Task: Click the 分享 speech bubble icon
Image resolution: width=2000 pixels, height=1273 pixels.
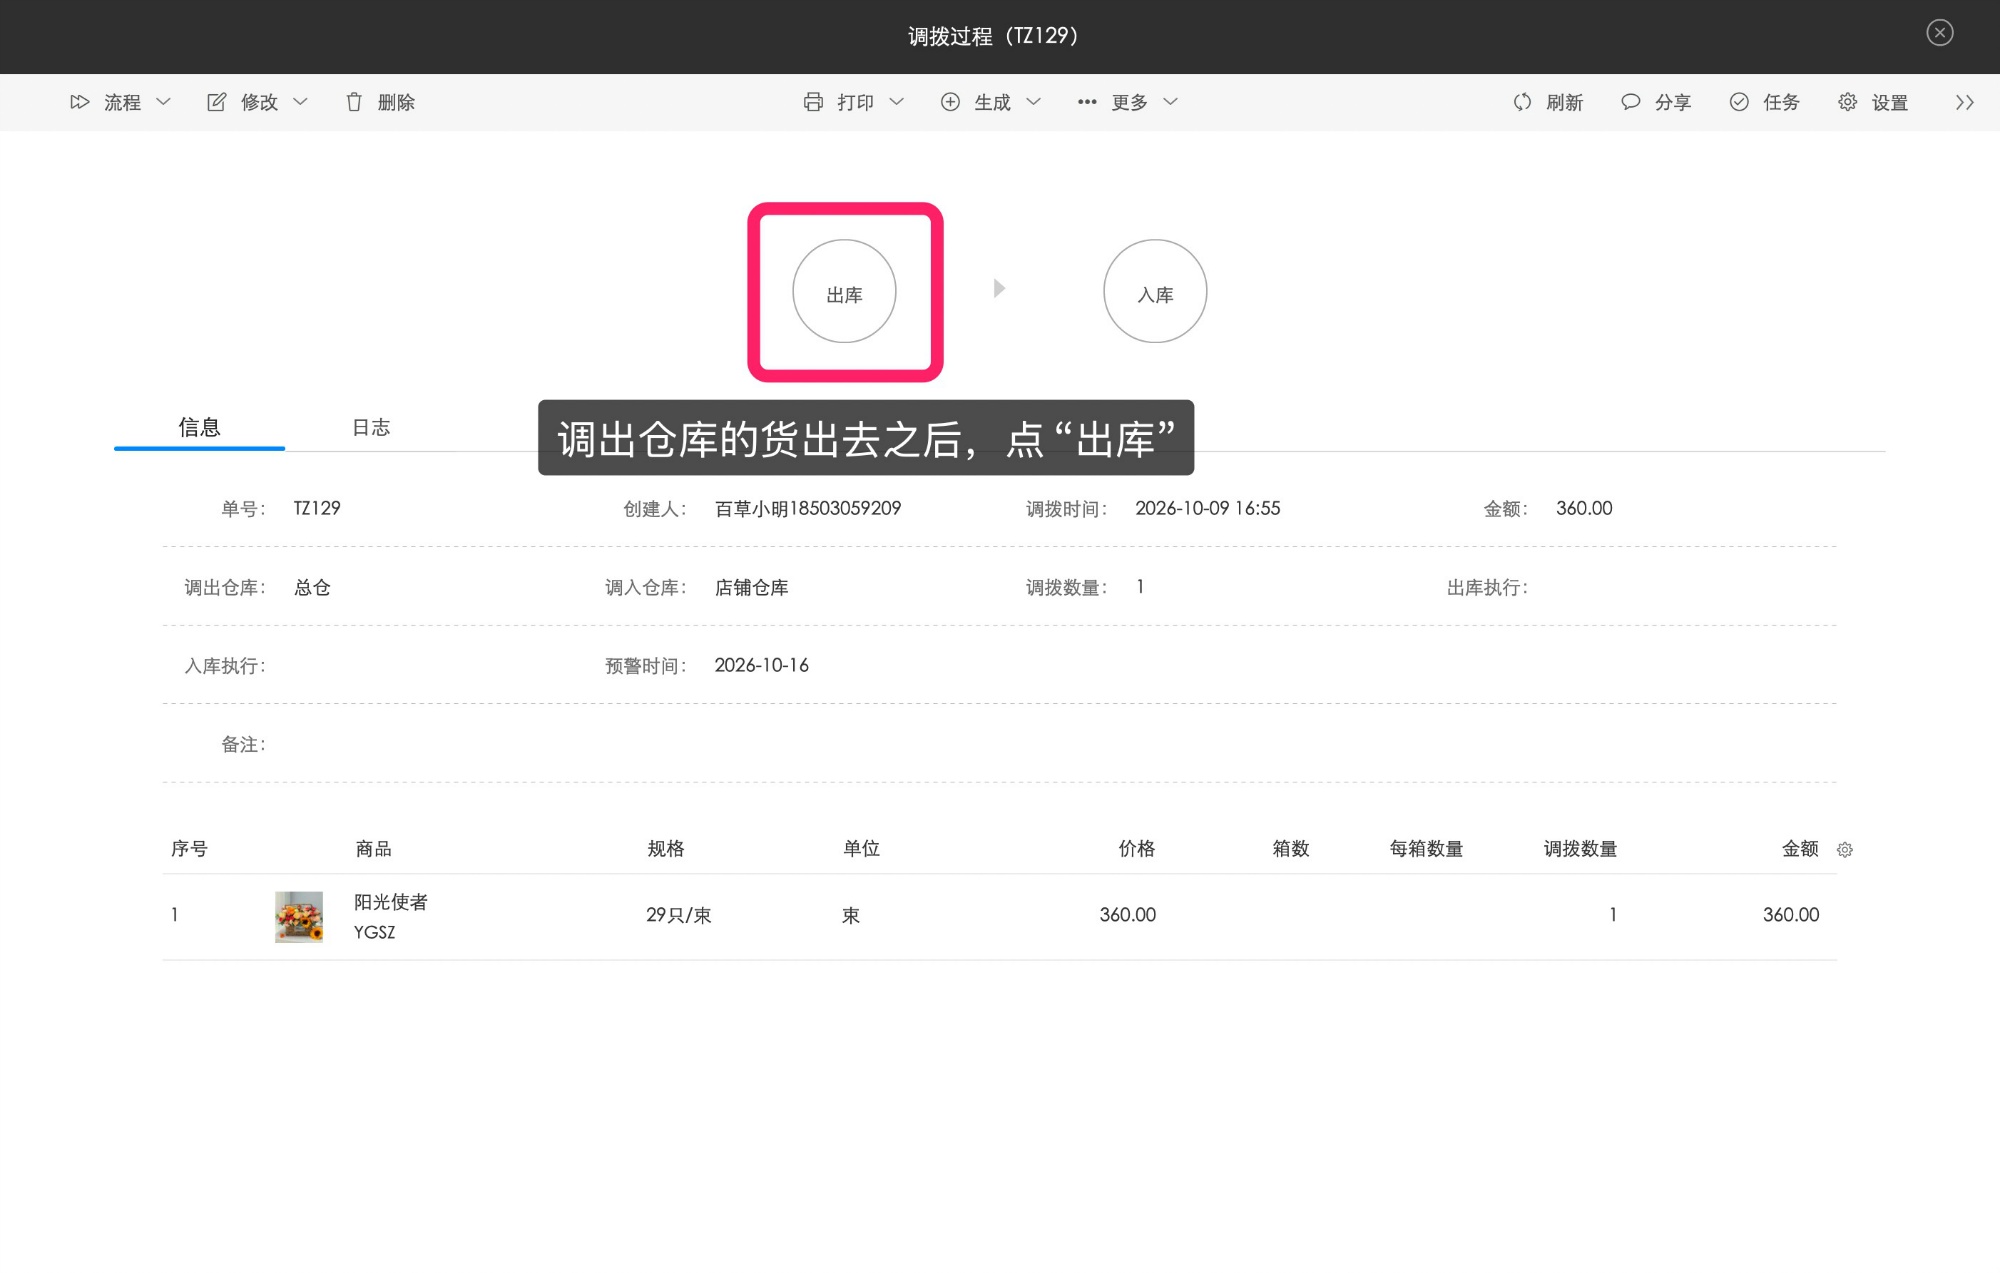Action: point(1630,102)
